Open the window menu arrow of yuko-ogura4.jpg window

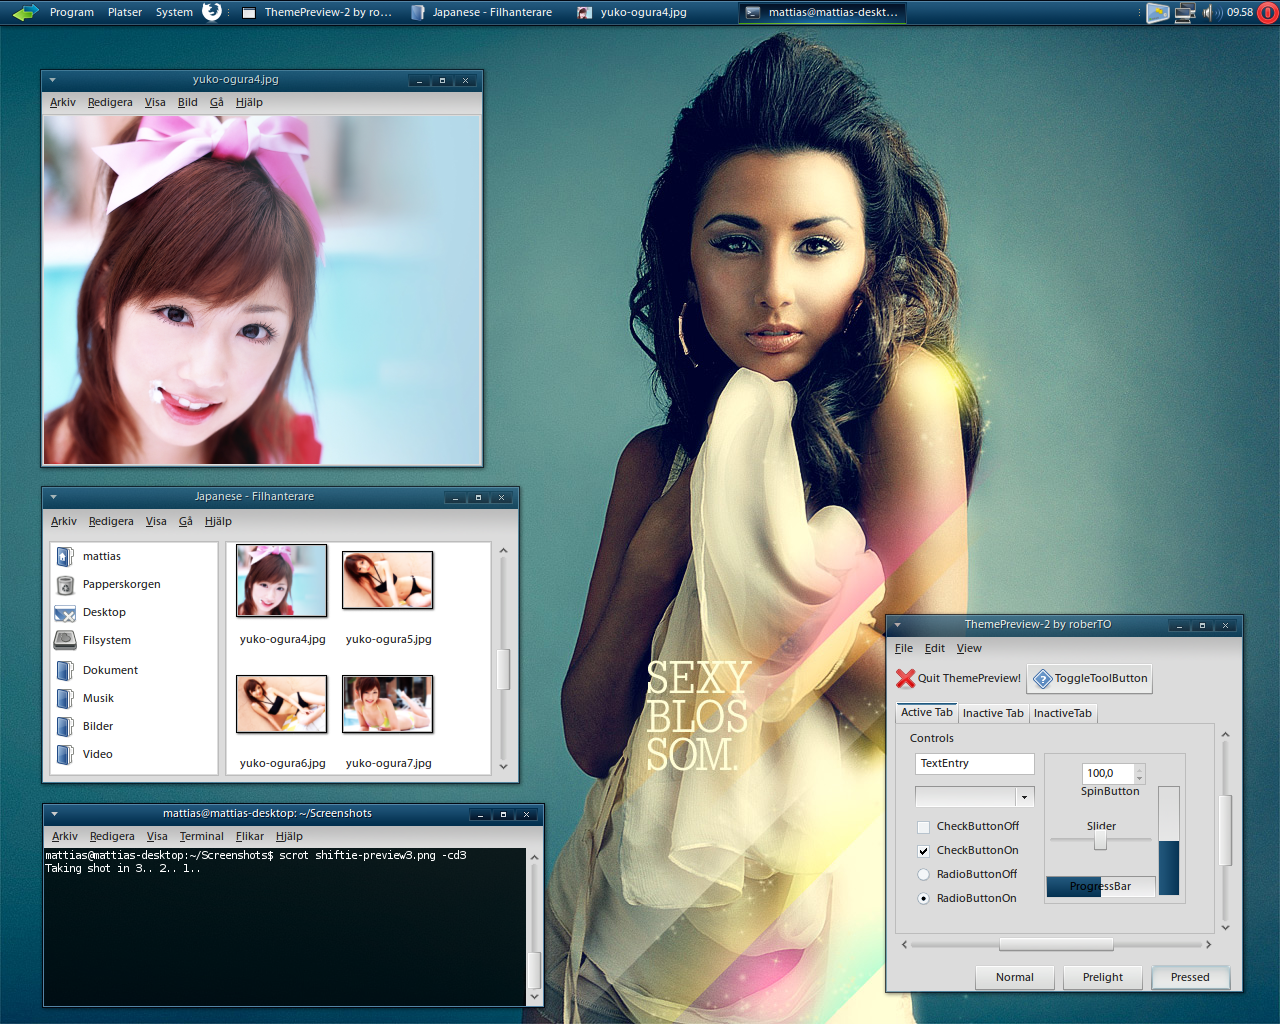53,80
